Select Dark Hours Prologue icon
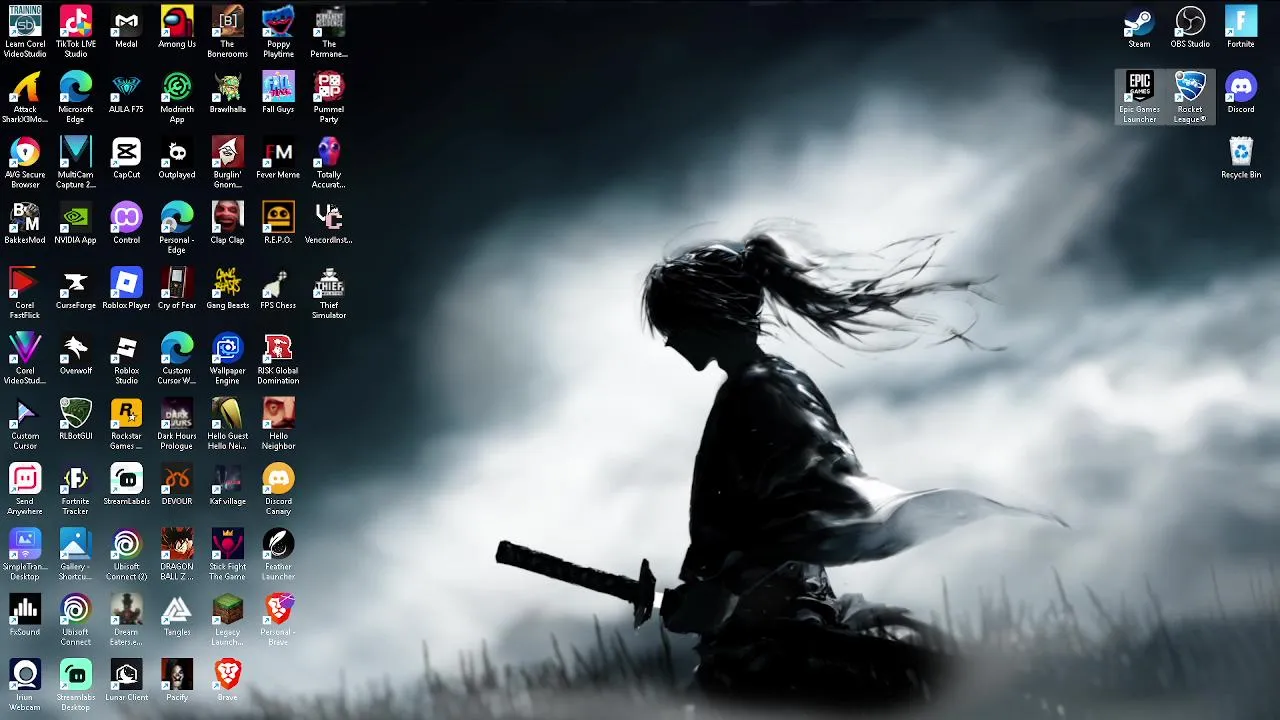The width and height of the screenshot is (1280, 720). 177,413
